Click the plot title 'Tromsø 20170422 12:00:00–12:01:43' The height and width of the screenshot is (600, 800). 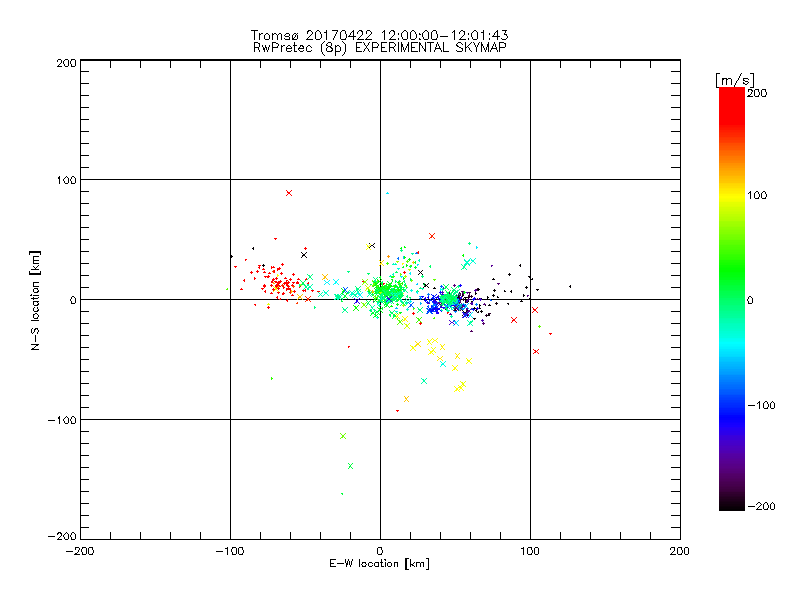(379, 35)
